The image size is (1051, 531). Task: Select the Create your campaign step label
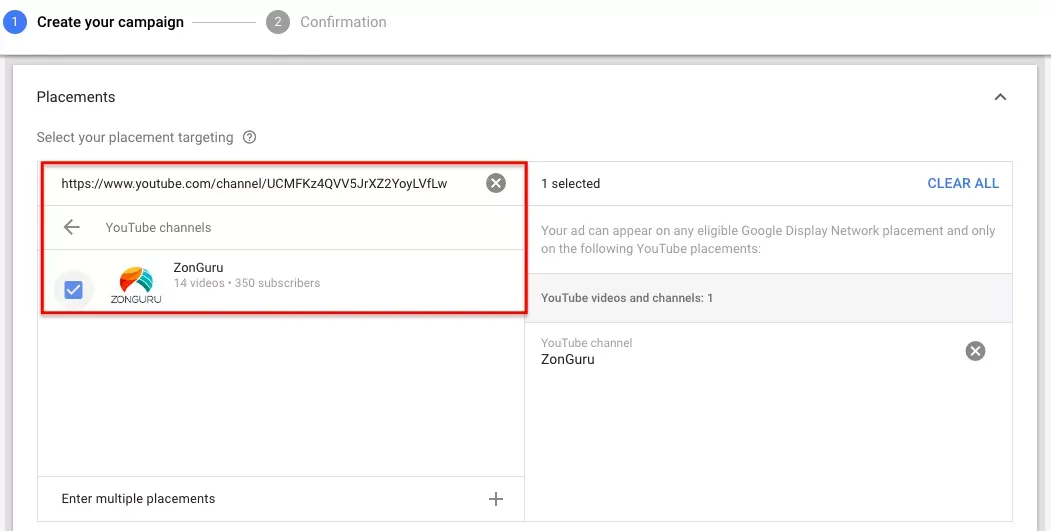click(x=110, y=22)
